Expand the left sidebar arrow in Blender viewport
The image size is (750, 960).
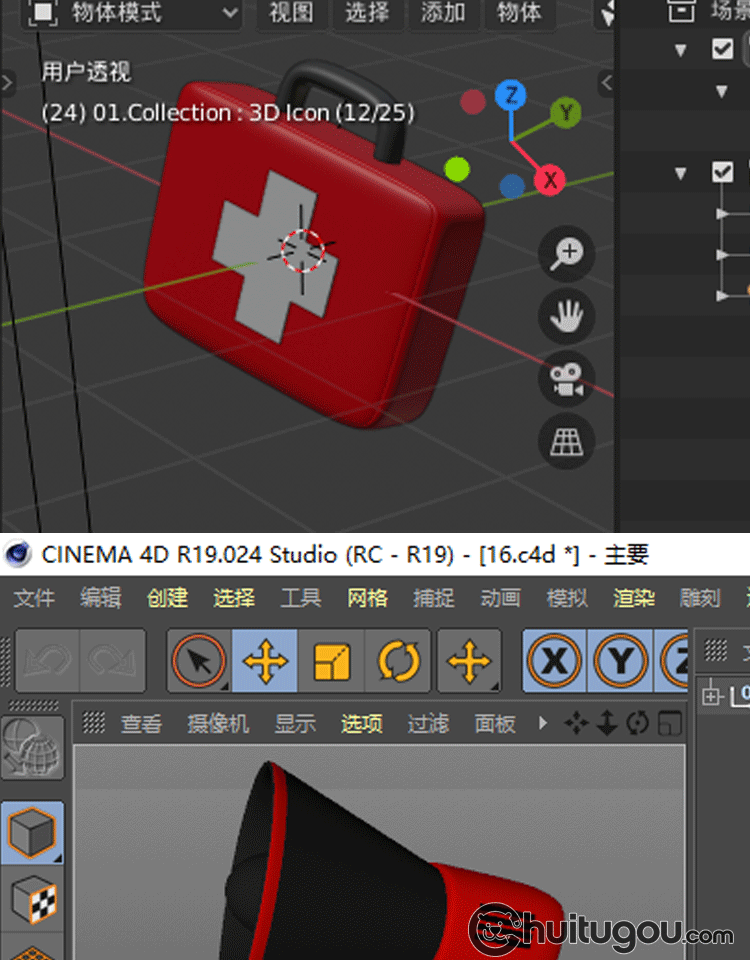click(x=8, y=82)
